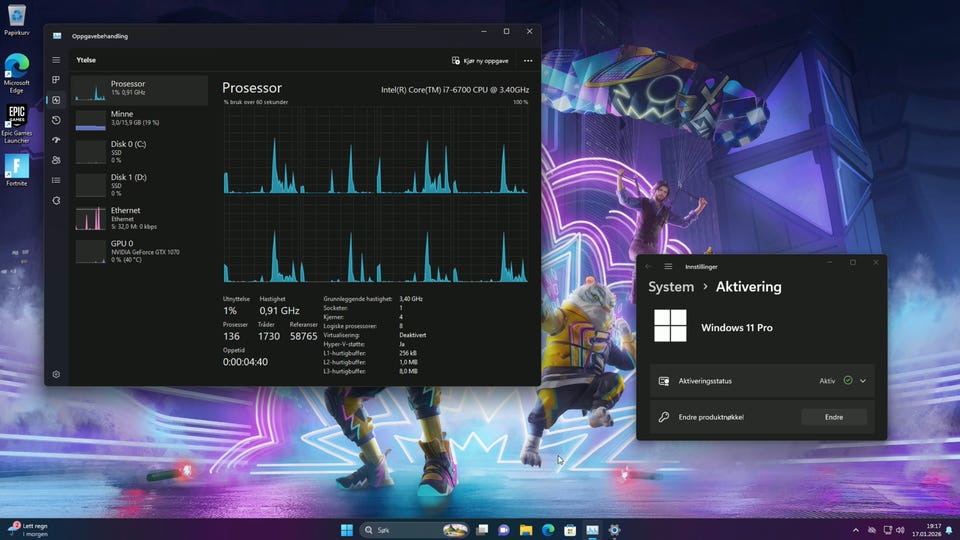Open the Users page icon in Task Manager
The image size is (960, 540).
56,160
